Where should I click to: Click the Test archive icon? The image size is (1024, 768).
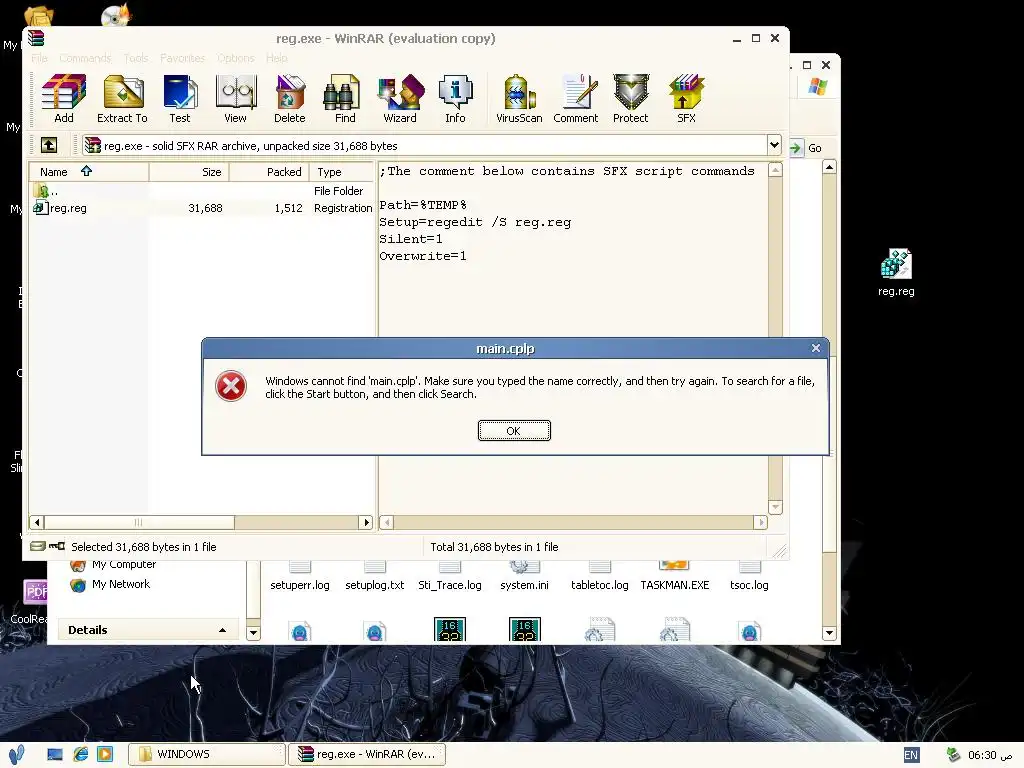tap(180, 99)
